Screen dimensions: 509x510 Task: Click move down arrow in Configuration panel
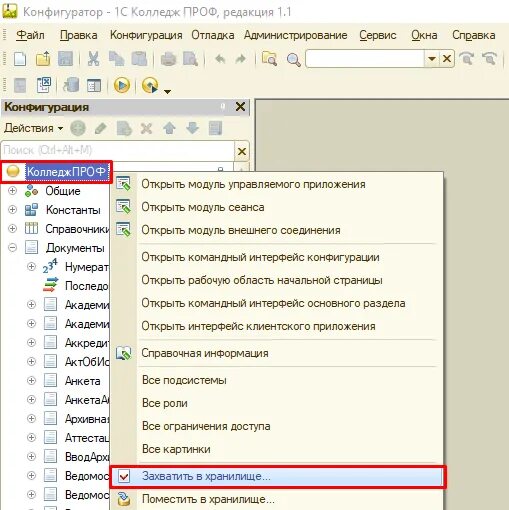coord(192,128)
